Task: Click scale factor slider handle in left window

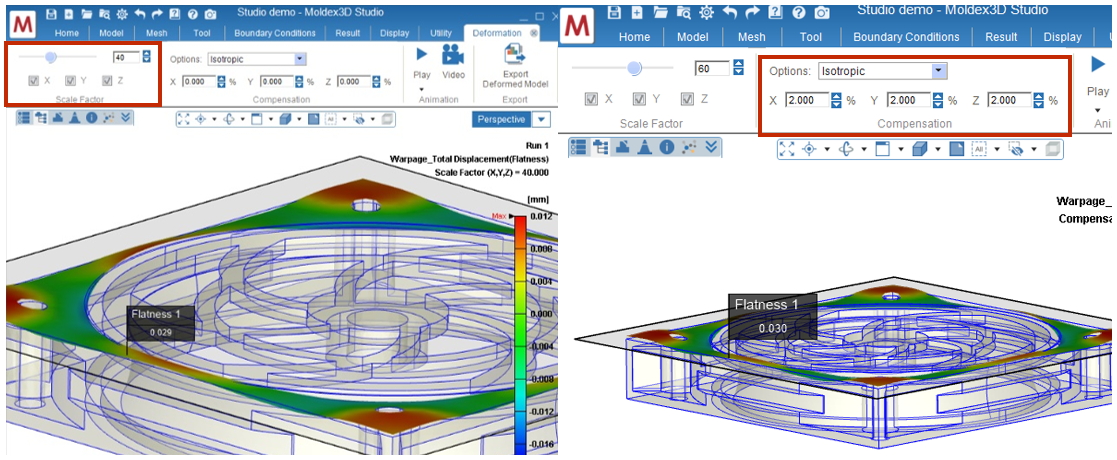Action: [51, 56]
